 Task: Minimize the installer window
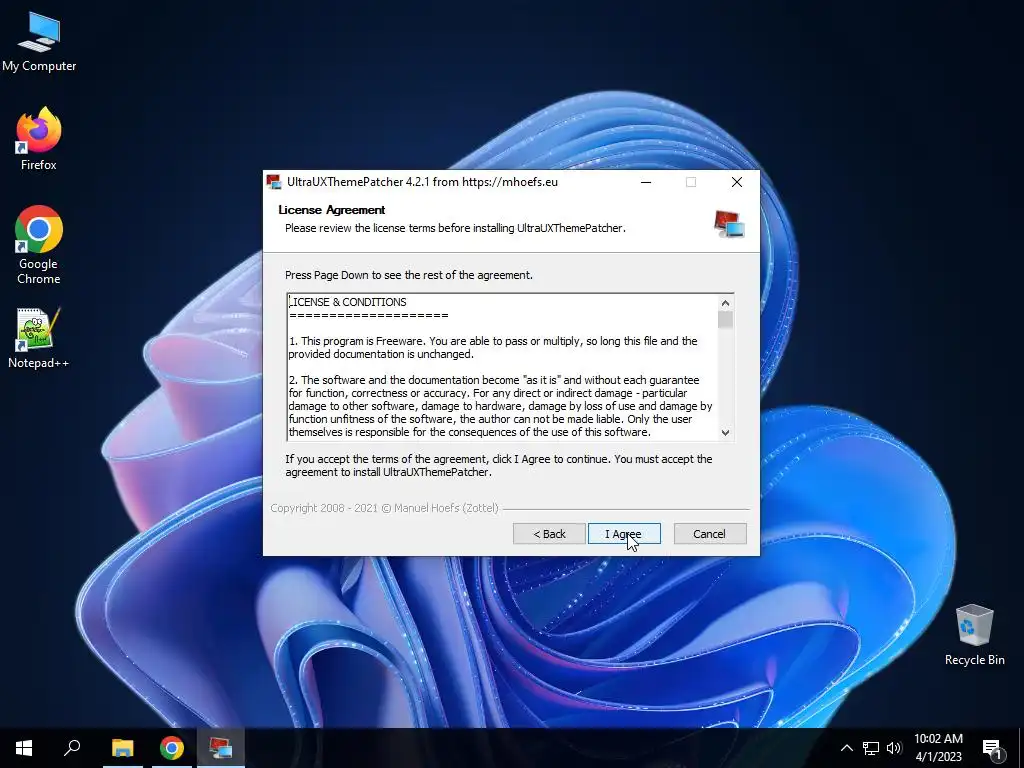point(646,182)
